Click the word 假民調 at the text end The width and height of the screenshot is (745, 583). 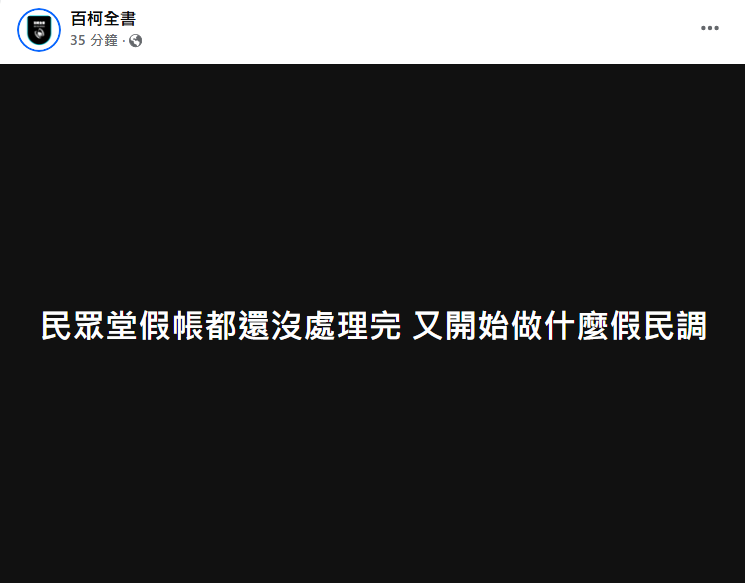[659, 325]
